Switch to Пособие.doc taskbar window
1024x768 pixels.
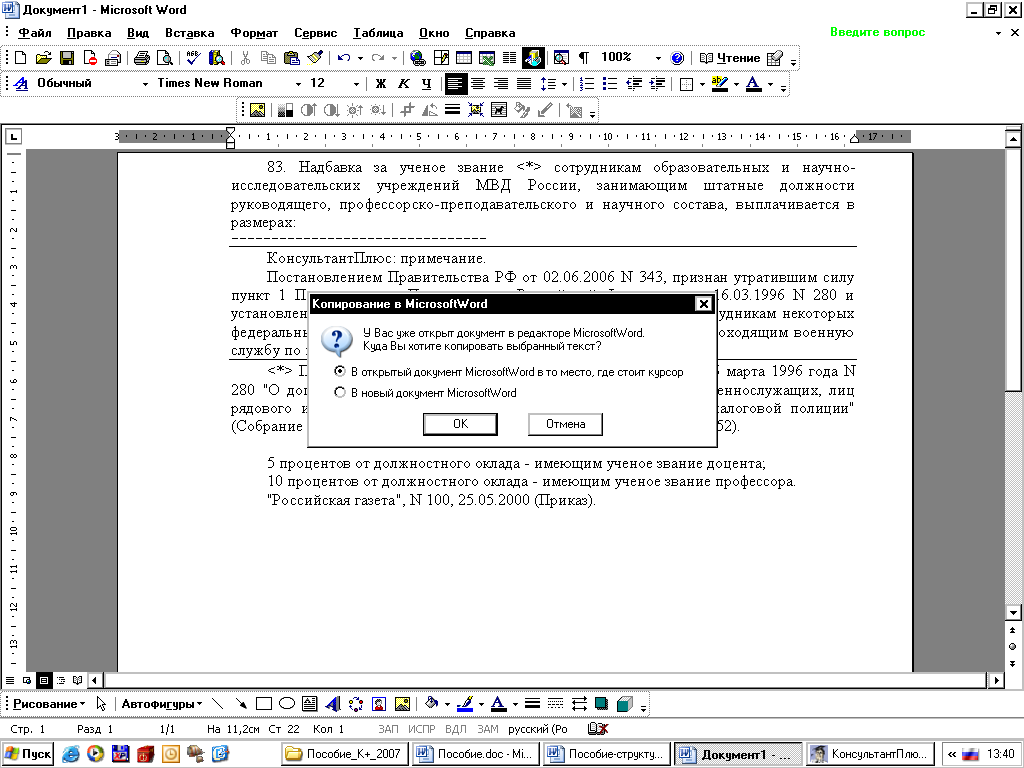476,754
